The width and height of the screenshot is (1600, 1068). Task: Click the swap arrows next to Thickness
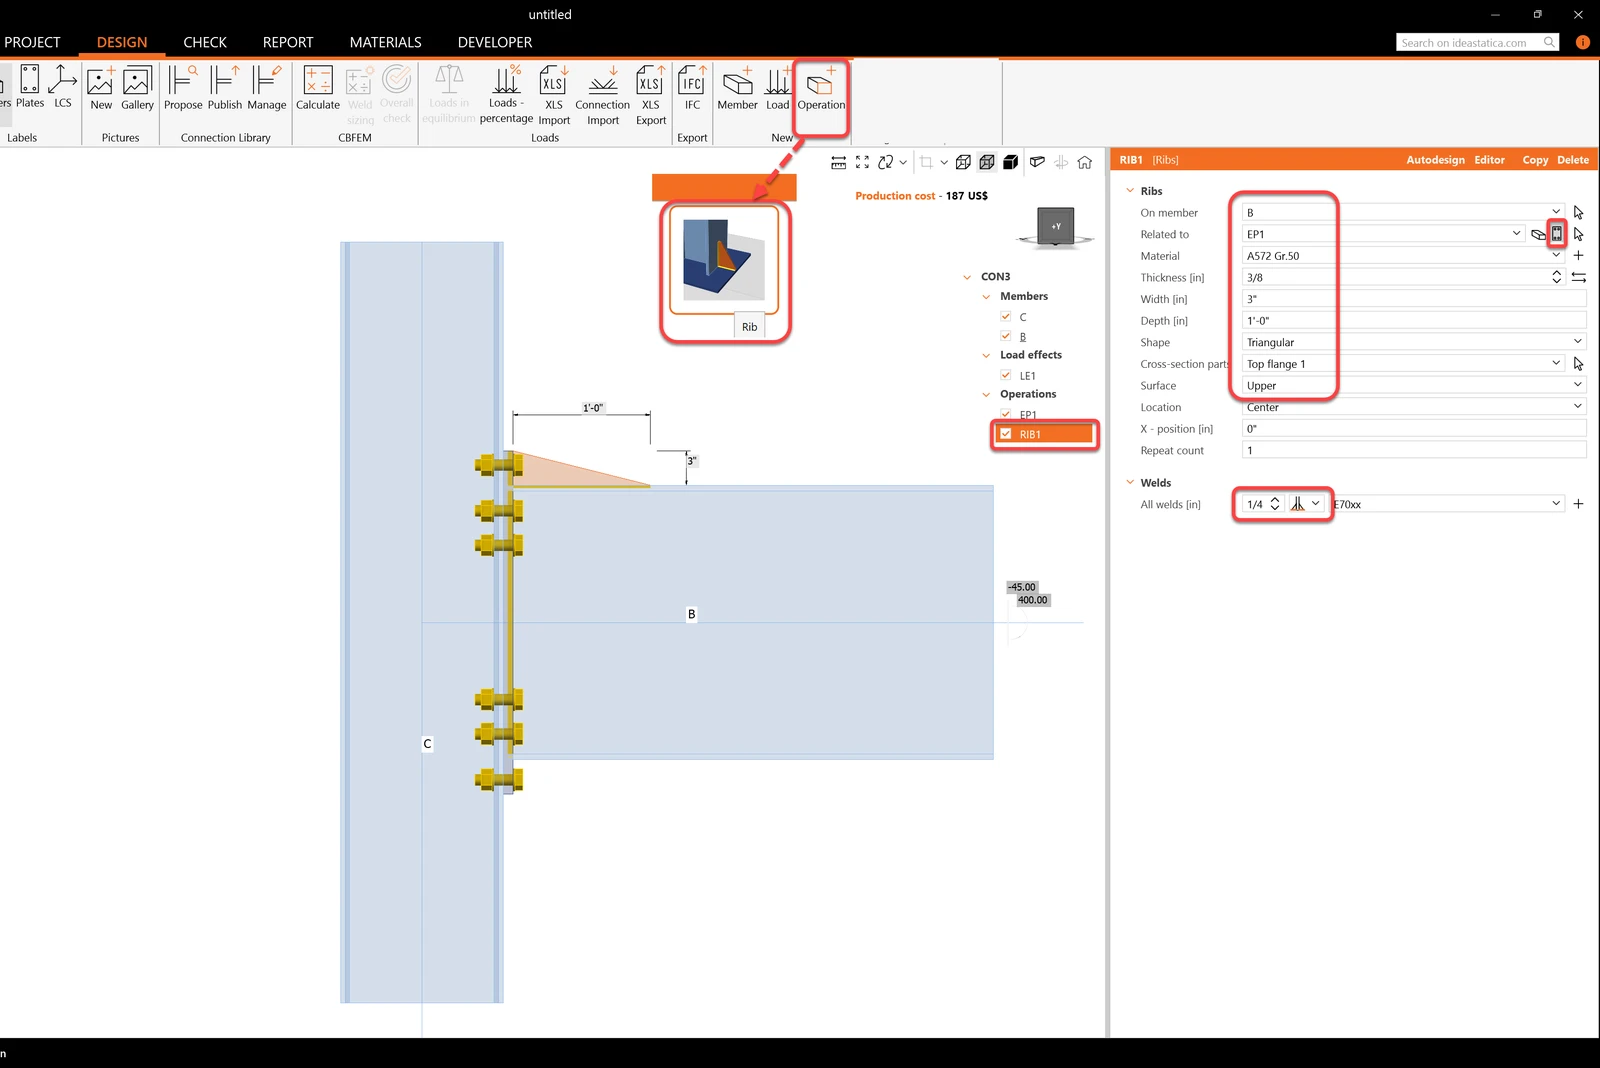click(1578, 277)
